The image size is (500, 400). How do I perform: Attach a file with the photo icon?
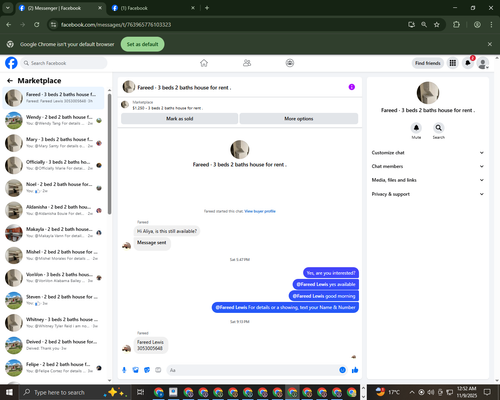tap(136, 370)
